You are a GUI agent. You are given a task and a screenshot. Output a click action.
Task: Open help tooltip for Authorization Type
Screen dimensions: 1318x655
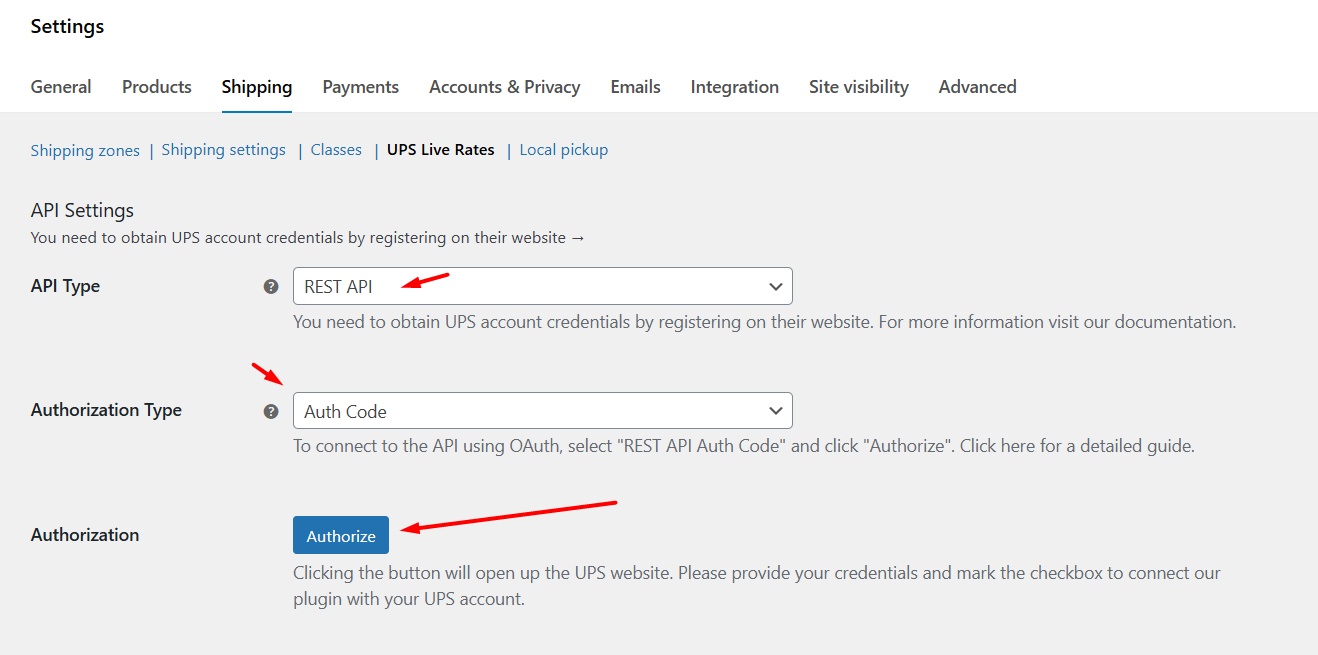270,411
